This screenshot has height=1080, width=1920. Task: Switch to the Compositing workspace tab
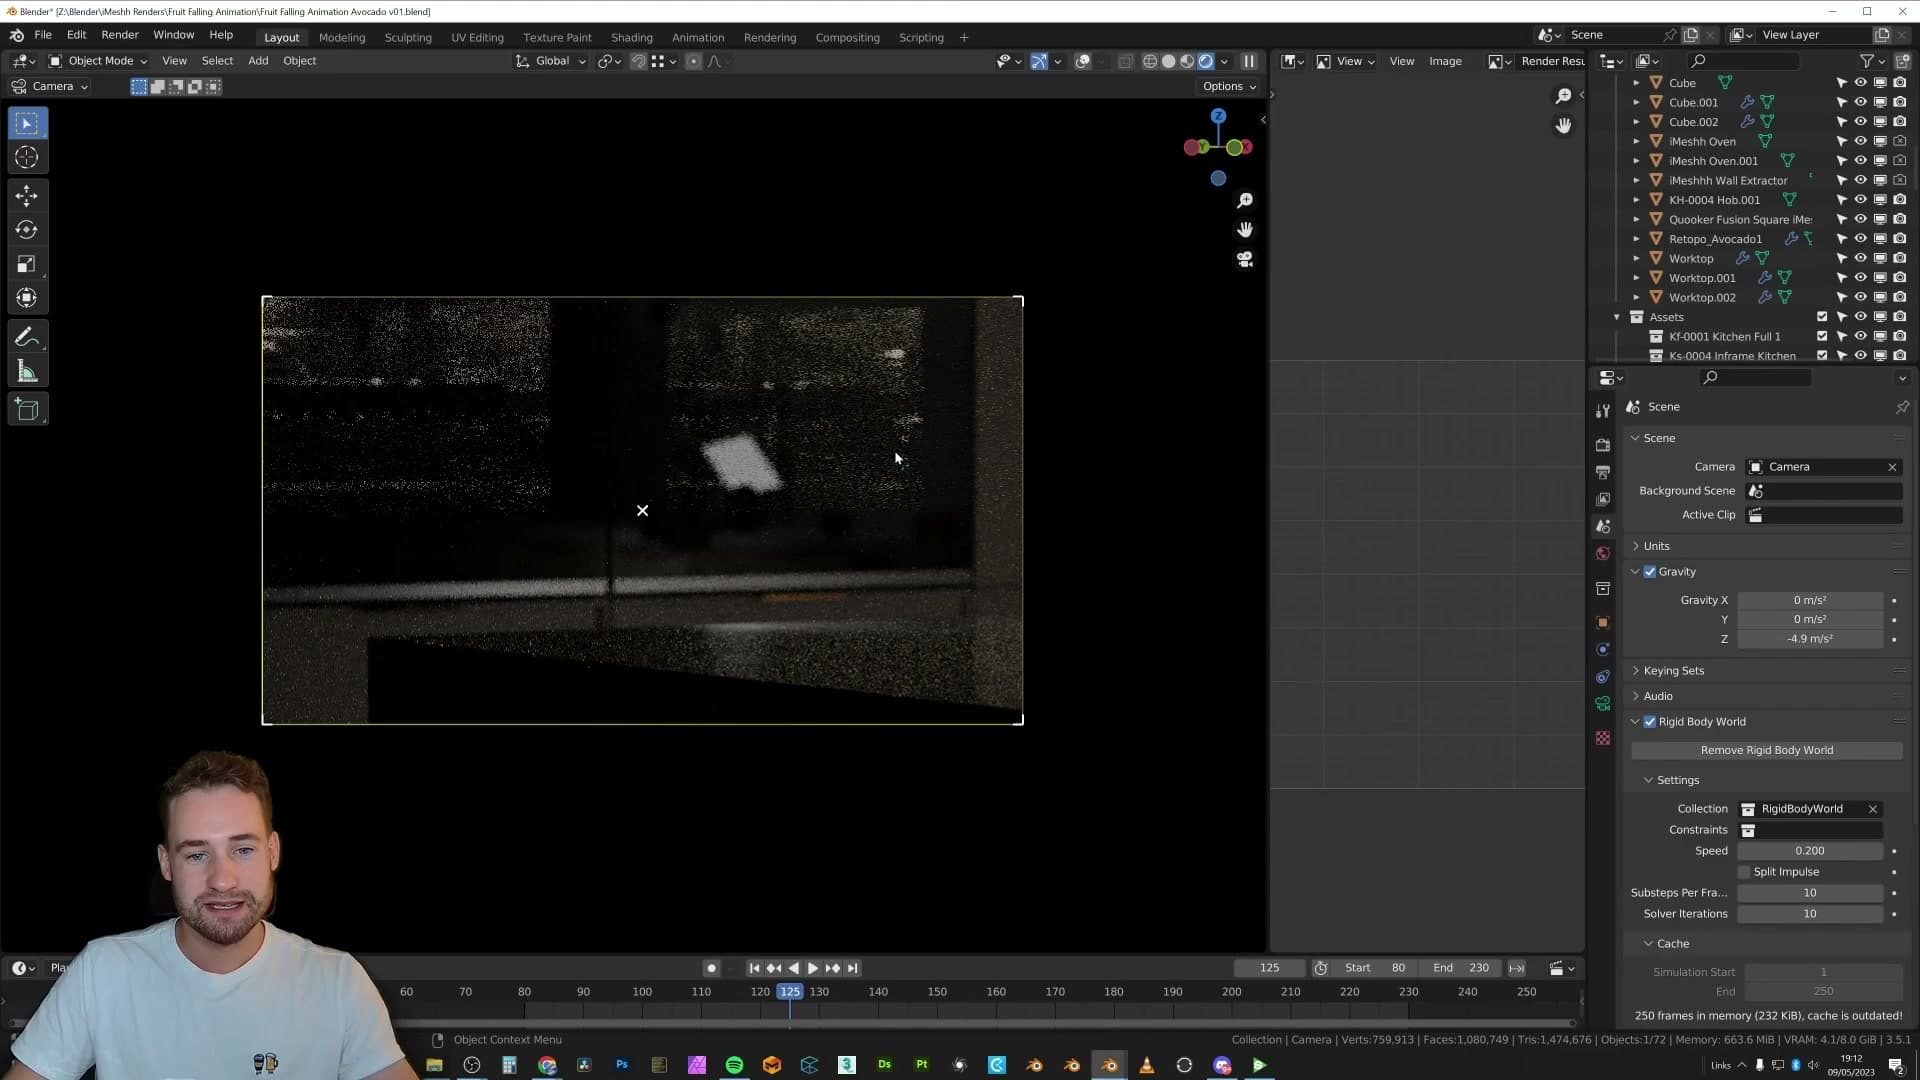coord(848,37)
